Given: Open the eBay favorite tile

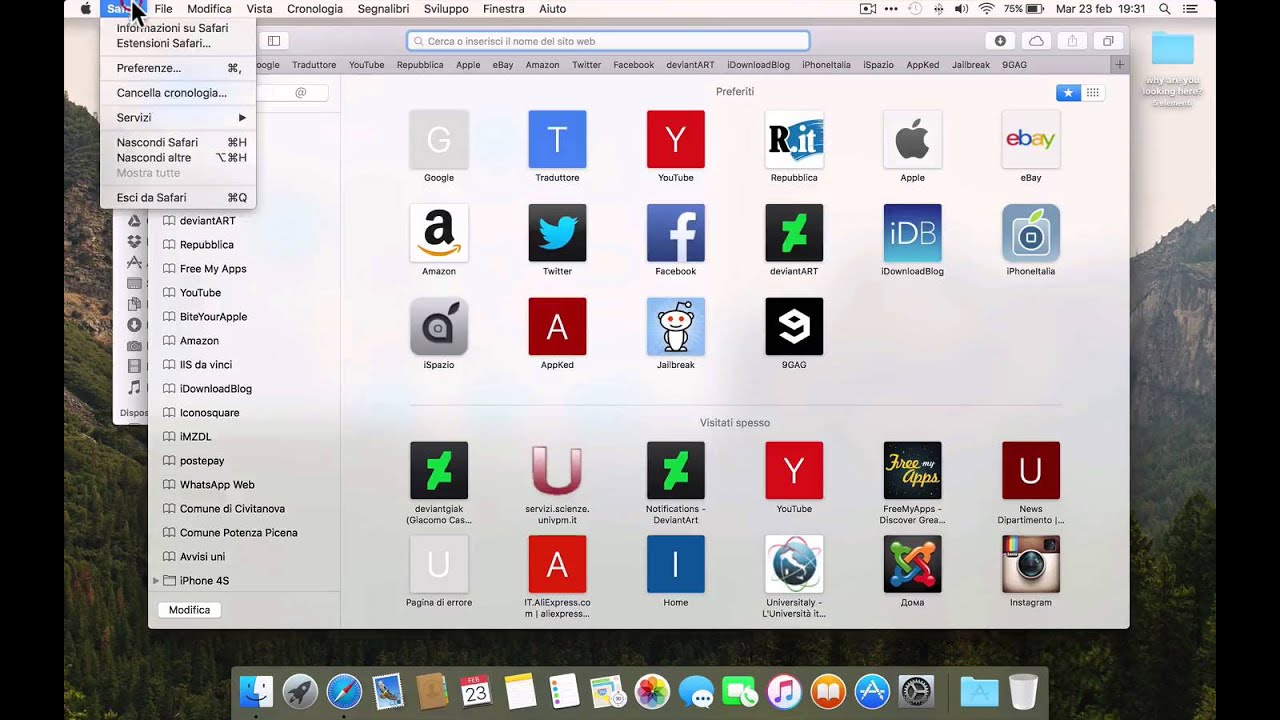Looking at the screenshot, I should pyautogui.click(x=1031, y=139).
